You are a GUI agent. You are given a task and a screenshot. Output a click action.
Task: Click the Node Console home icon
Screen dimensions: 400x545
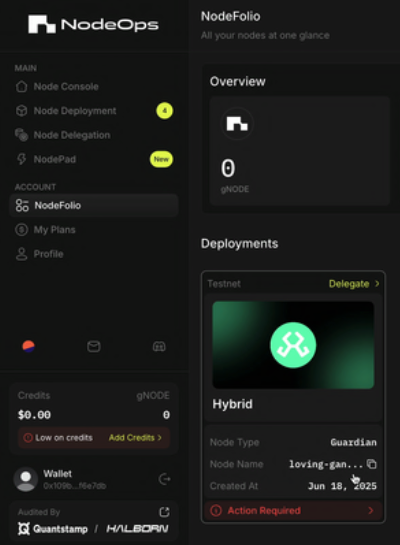(x=22, y=87)
